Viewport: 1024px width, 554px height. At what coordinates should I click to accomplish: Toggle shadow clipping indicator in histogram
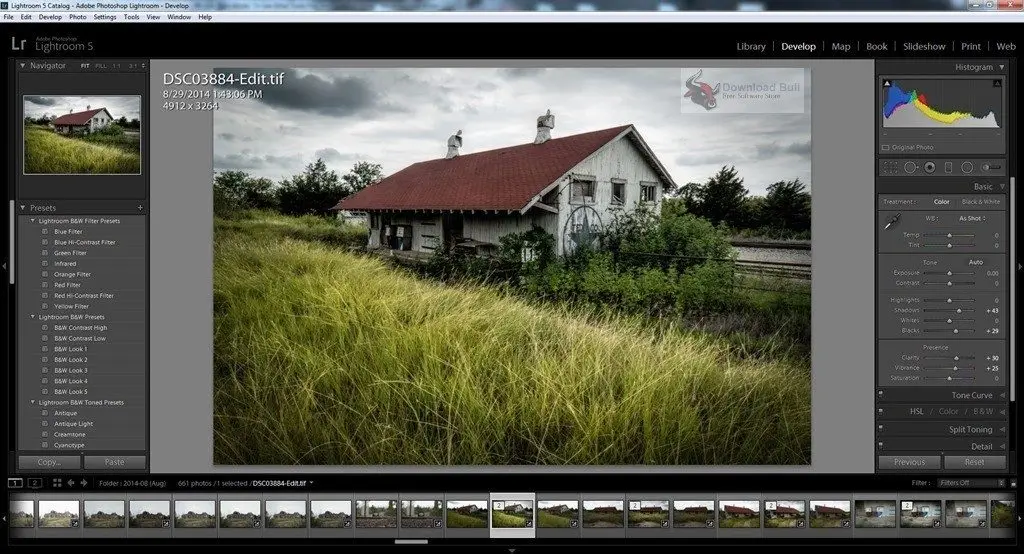(887, 83)
